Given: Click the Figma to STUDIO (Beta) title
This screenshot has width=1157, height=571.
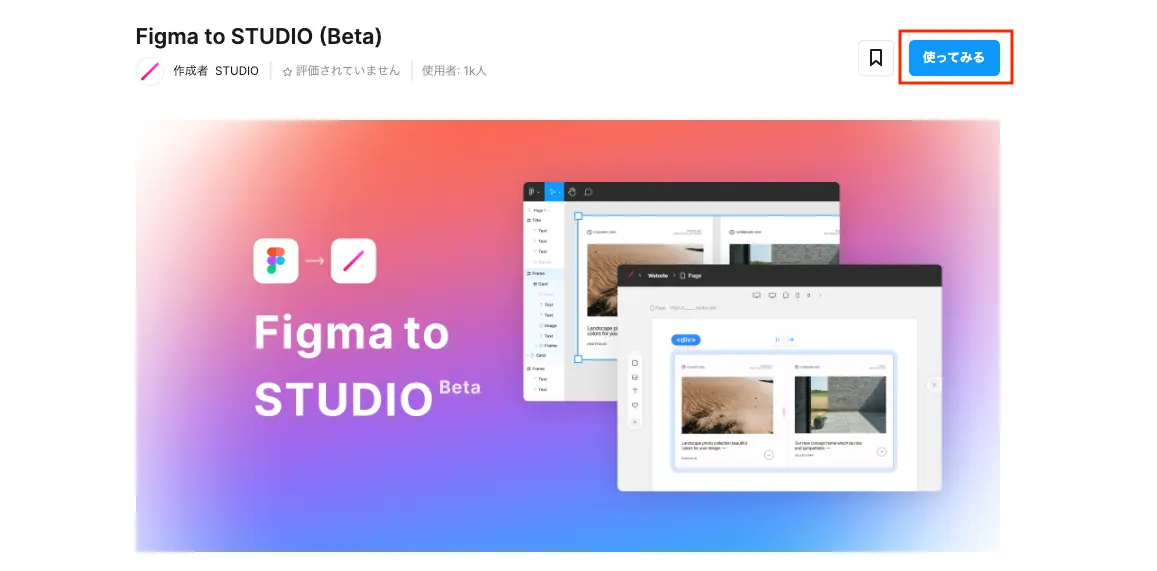Looking at the screenshot, I should [259, 36].
